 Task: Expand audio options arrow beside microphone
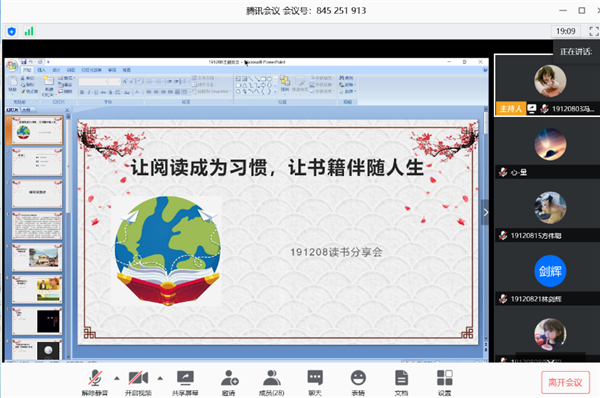(117, 378)
